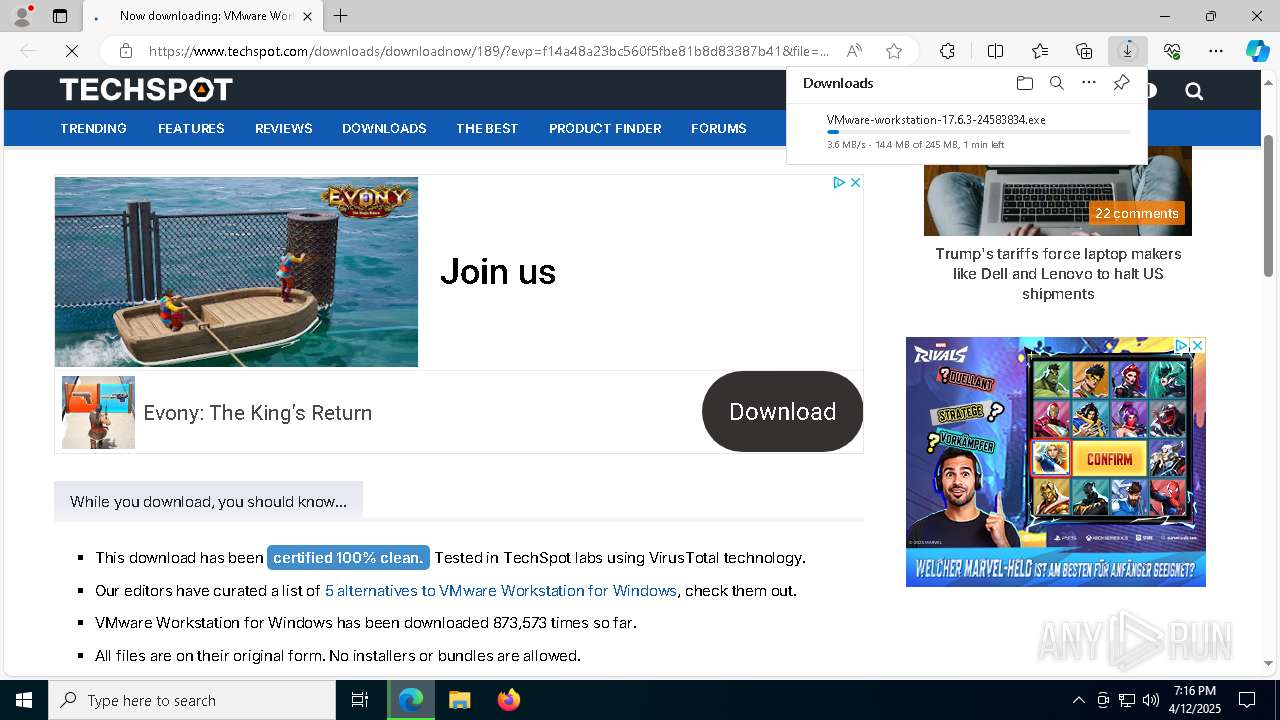Image resolution: width=1280 pixels, height=720 pixels.
Task: Click the address bar URL
Action: [489, 51]
